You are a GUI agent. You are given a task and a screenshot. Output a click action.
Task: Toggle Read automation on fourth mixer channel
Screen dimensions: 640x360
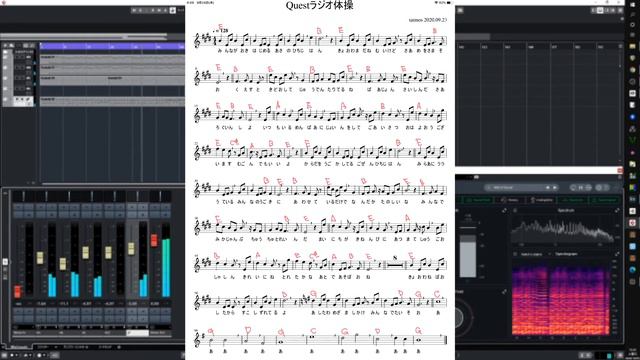86,312
